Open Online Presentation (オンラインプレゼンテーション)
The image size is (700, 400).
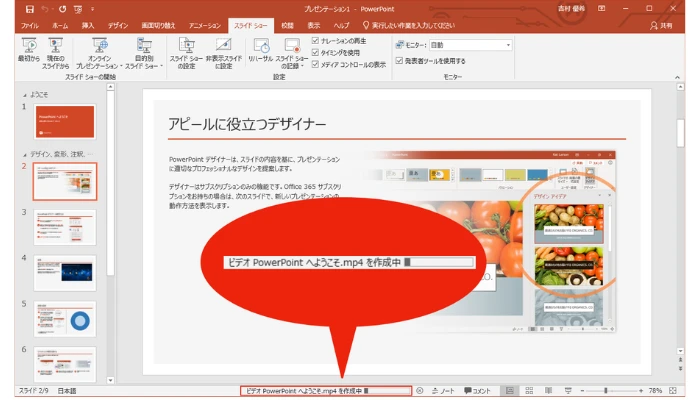click(99, 53)
